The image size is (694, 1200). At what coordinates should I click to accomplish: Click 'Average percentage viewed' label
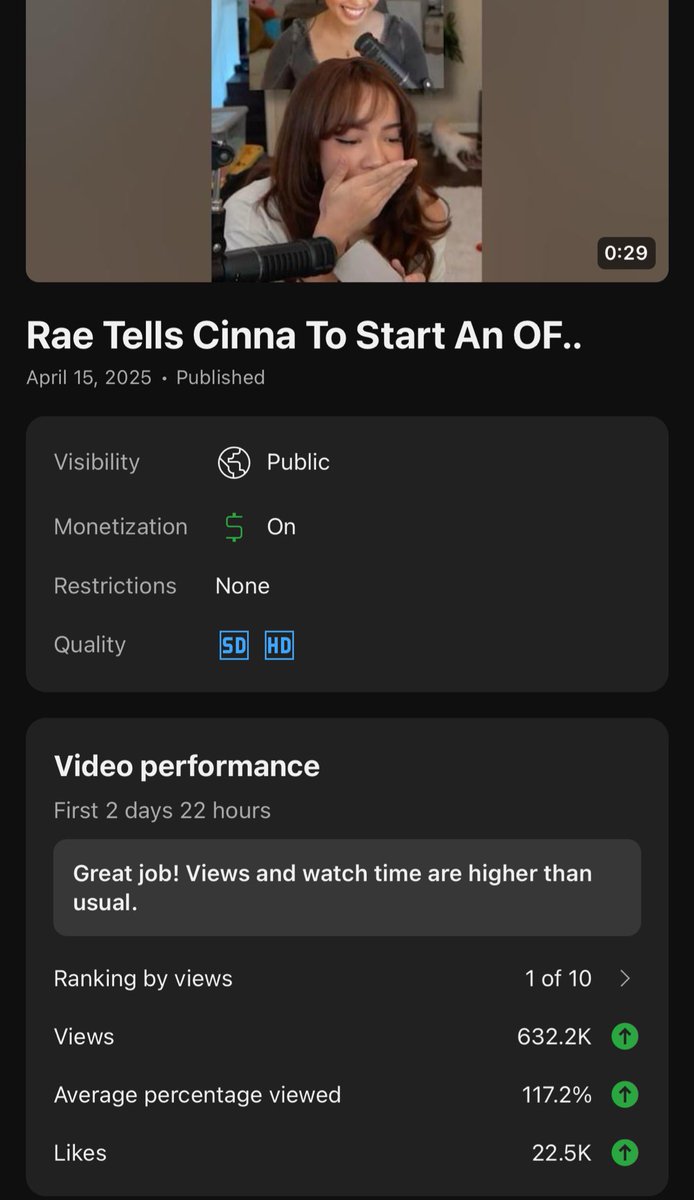(x=198, y=1095)
